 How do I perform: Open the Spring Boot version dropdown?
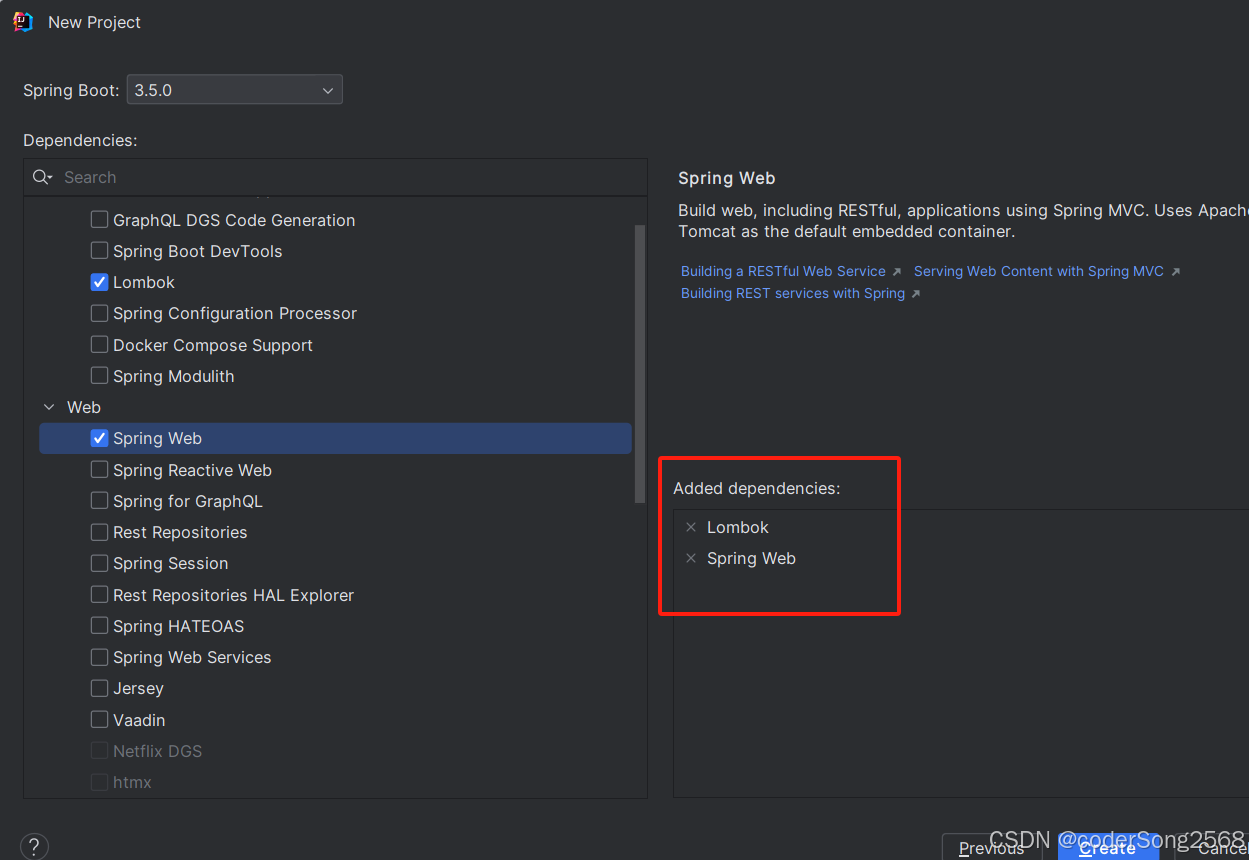tap(235, 90)
